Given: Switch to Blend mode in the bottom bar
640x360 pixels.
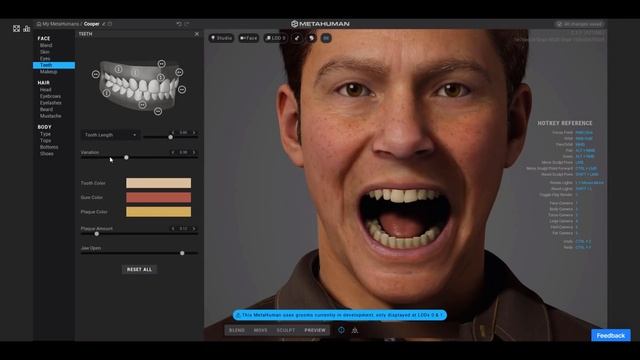Looking at the screenshot, I should point(237,330).
